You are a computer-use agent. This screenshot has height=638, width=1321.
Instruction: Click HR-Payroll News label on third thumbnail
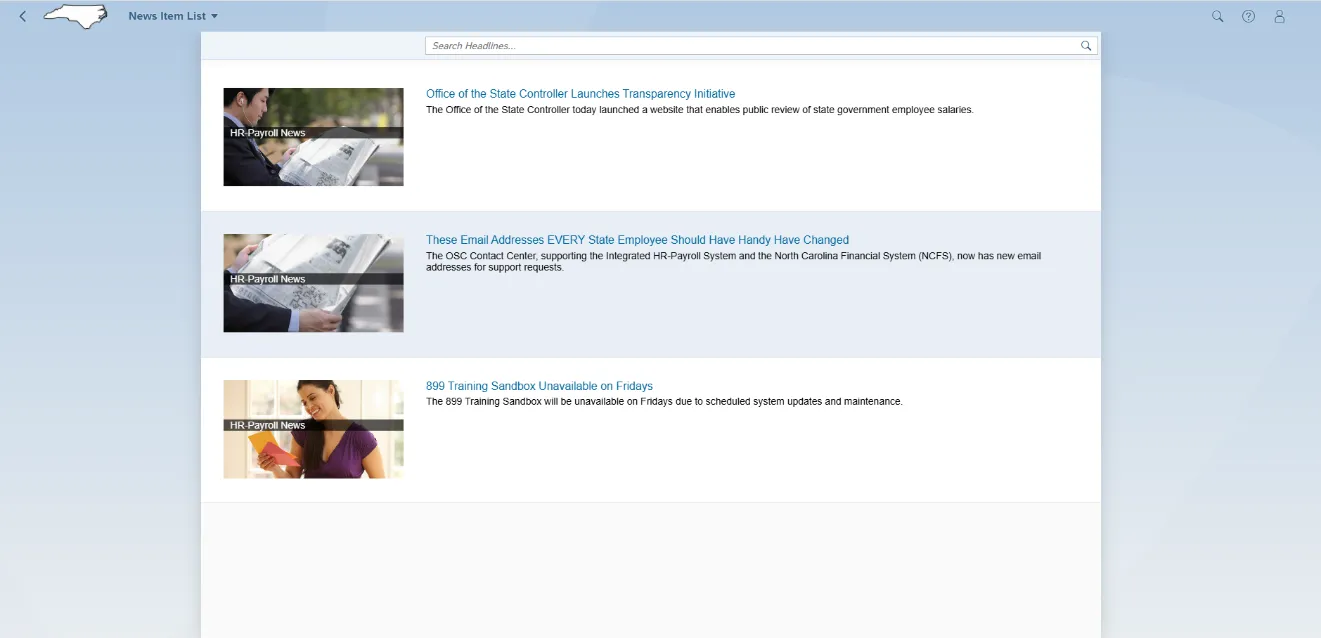(268, 425)
